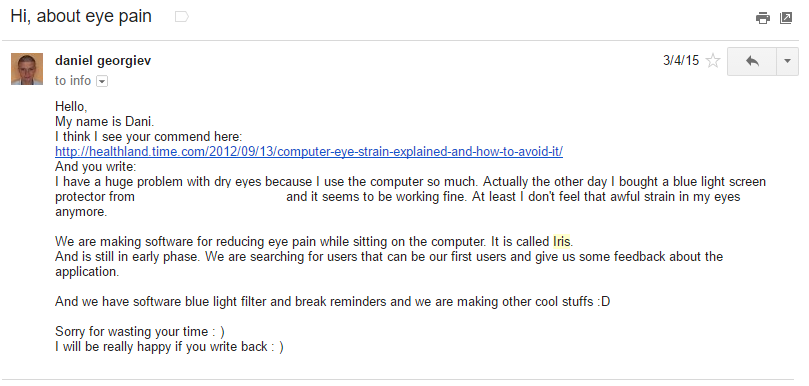Screen dimensions: 809x386
Task: Click the 'Hello,' greeting line
Action: pyautogui.click(x=71, y=107)
